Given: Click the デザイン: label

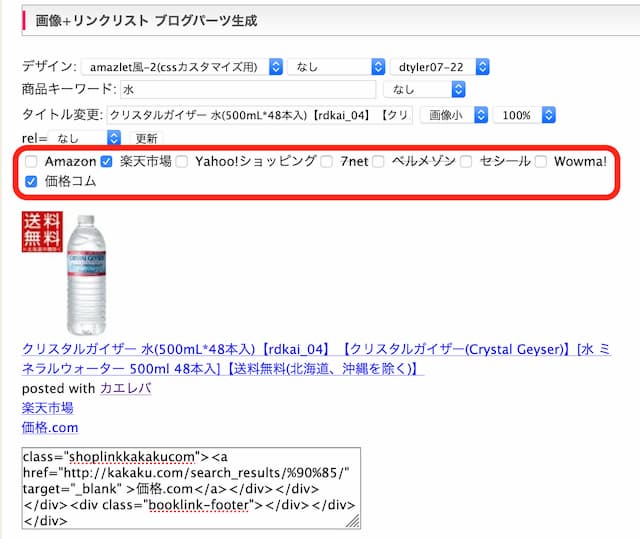Looking at the screenshot, I should tap(49, 66).
